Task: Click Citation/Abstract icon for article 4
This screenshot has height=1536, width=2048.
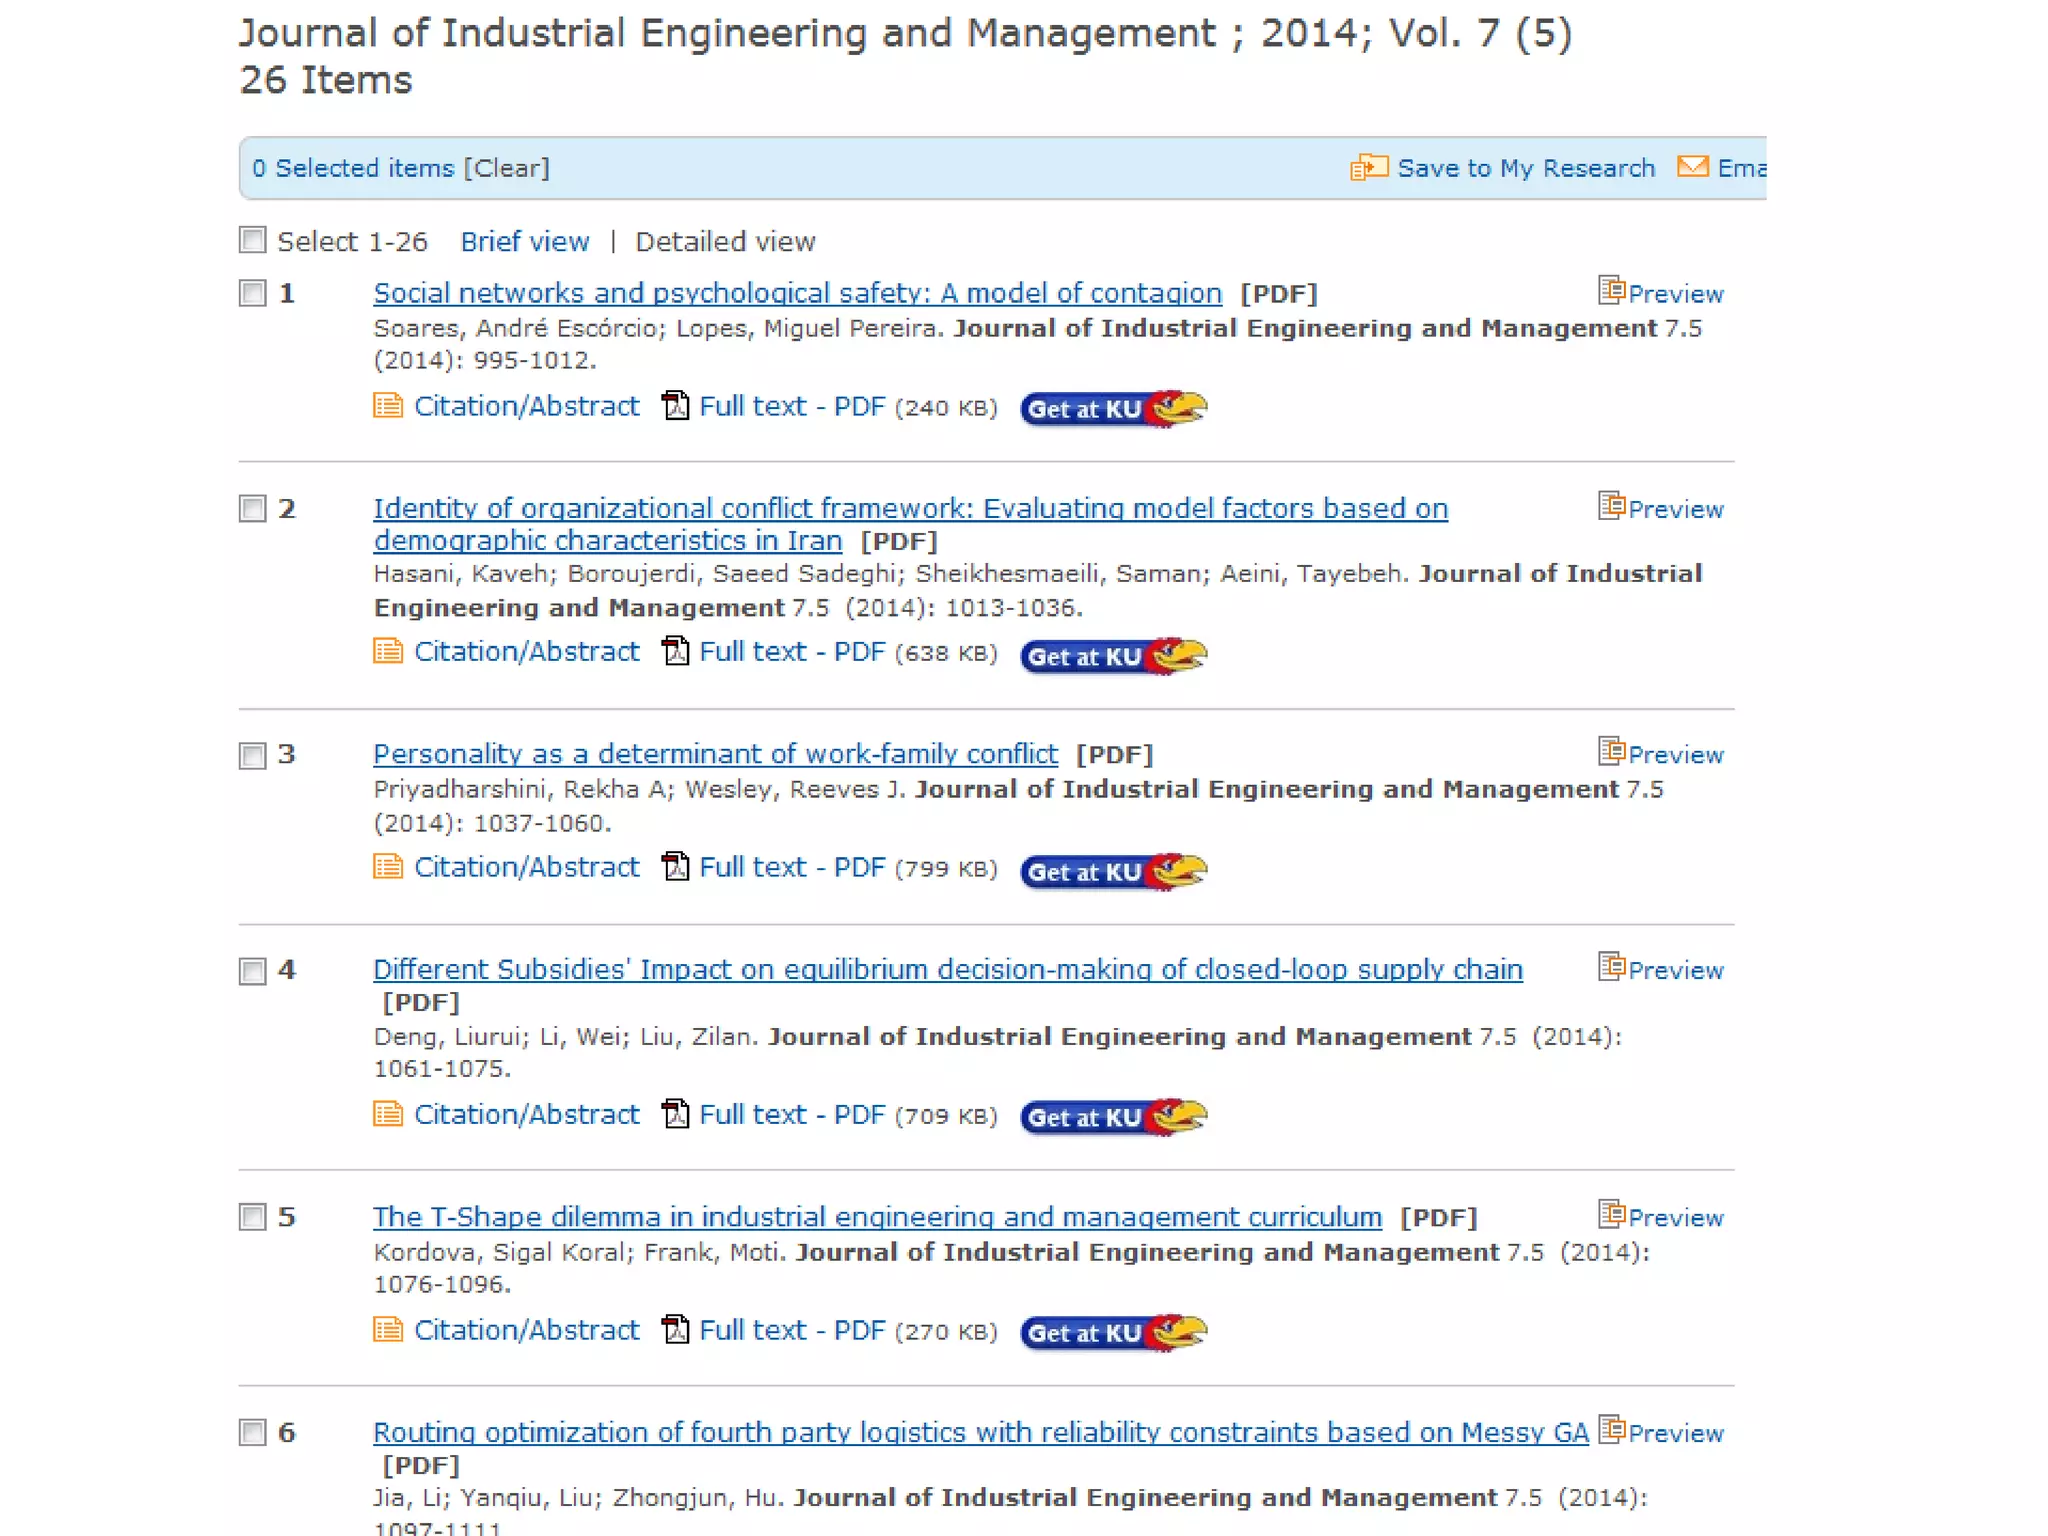Action: click(388, 1114)
